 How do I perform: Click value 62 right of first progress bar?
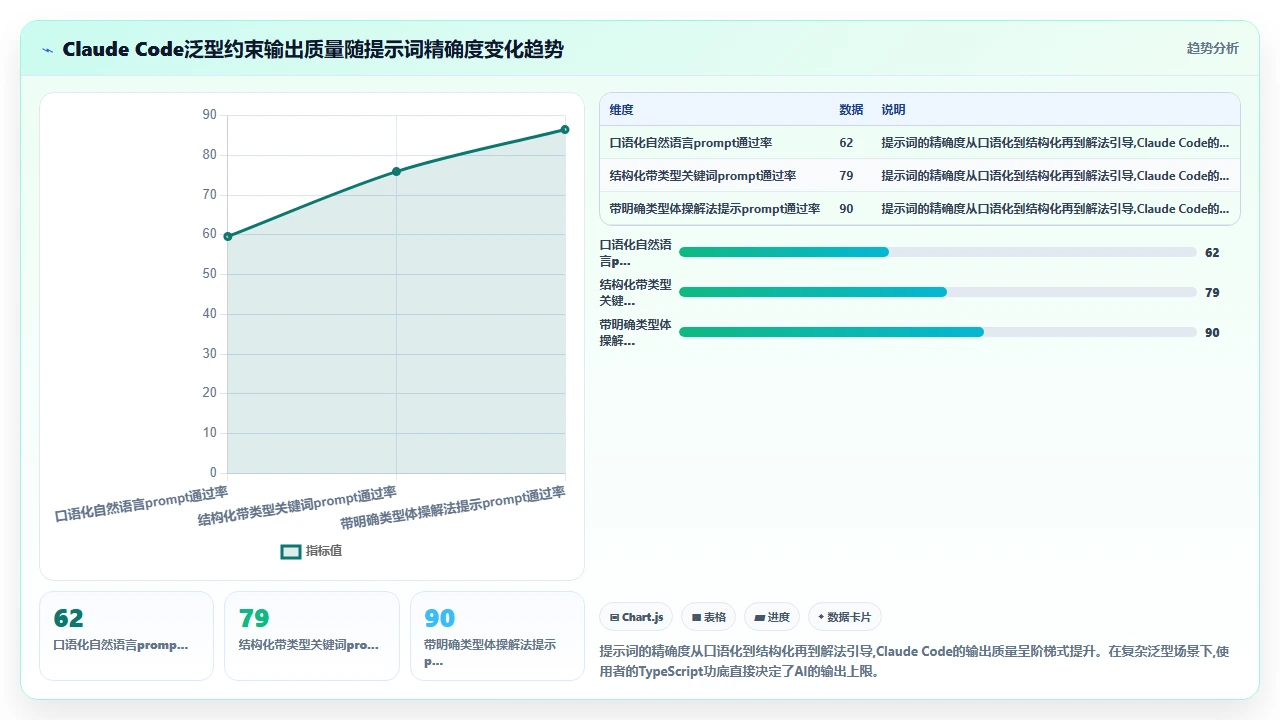(1212, 253)
